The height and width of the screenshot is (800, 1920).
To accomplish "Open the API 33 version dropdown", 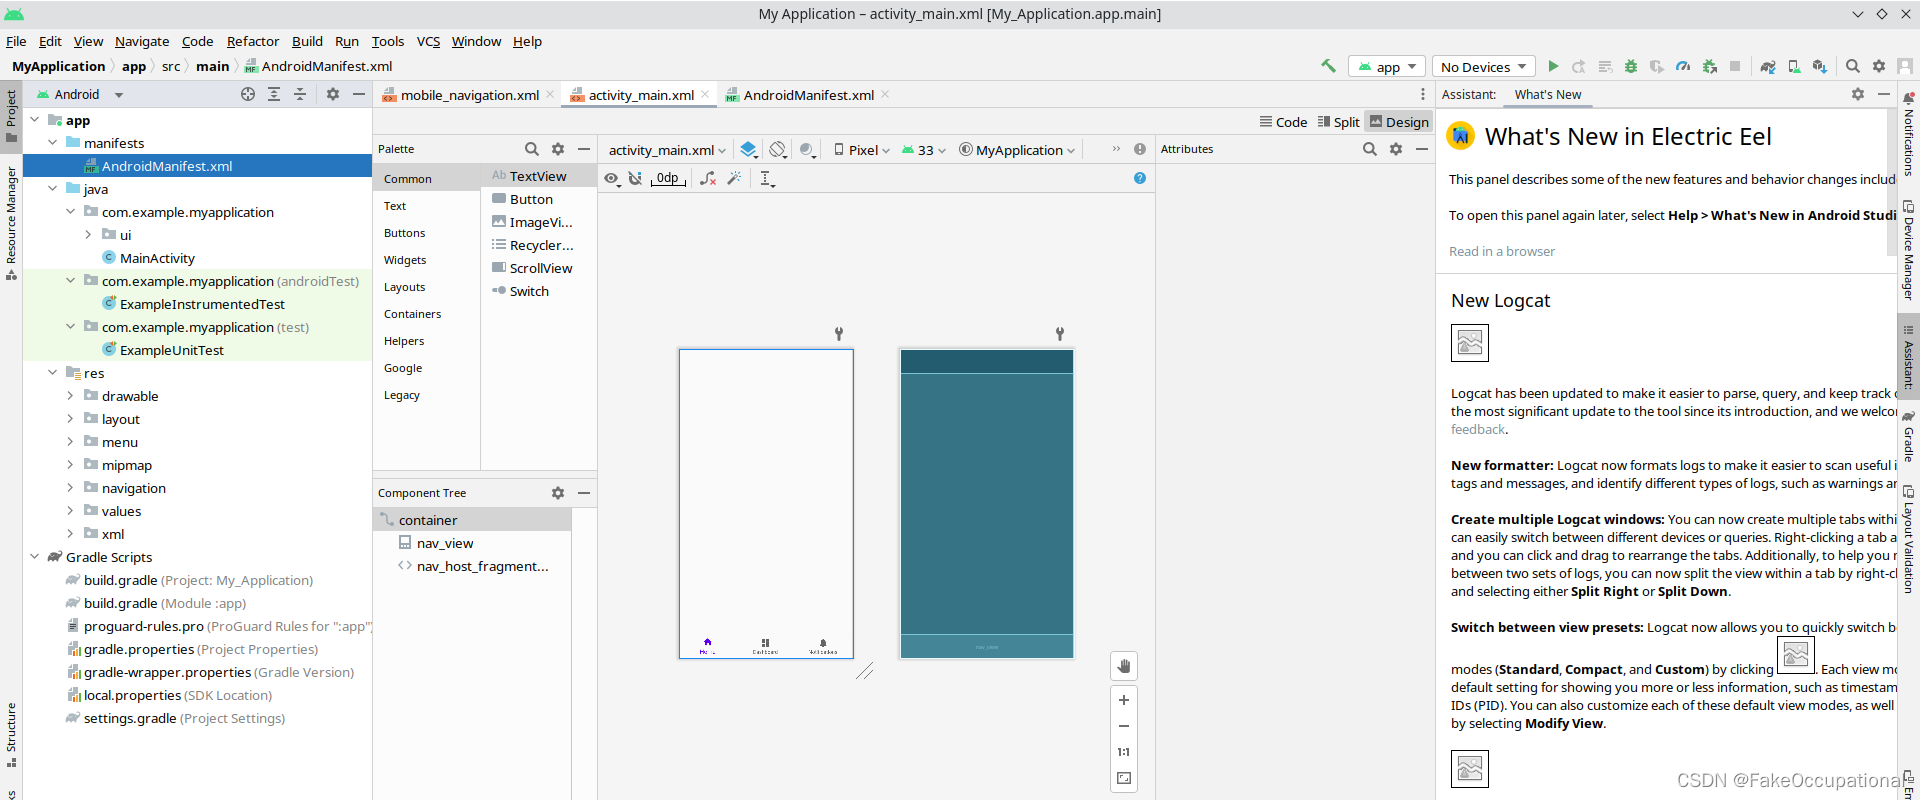I will click(x=923, y=150).
